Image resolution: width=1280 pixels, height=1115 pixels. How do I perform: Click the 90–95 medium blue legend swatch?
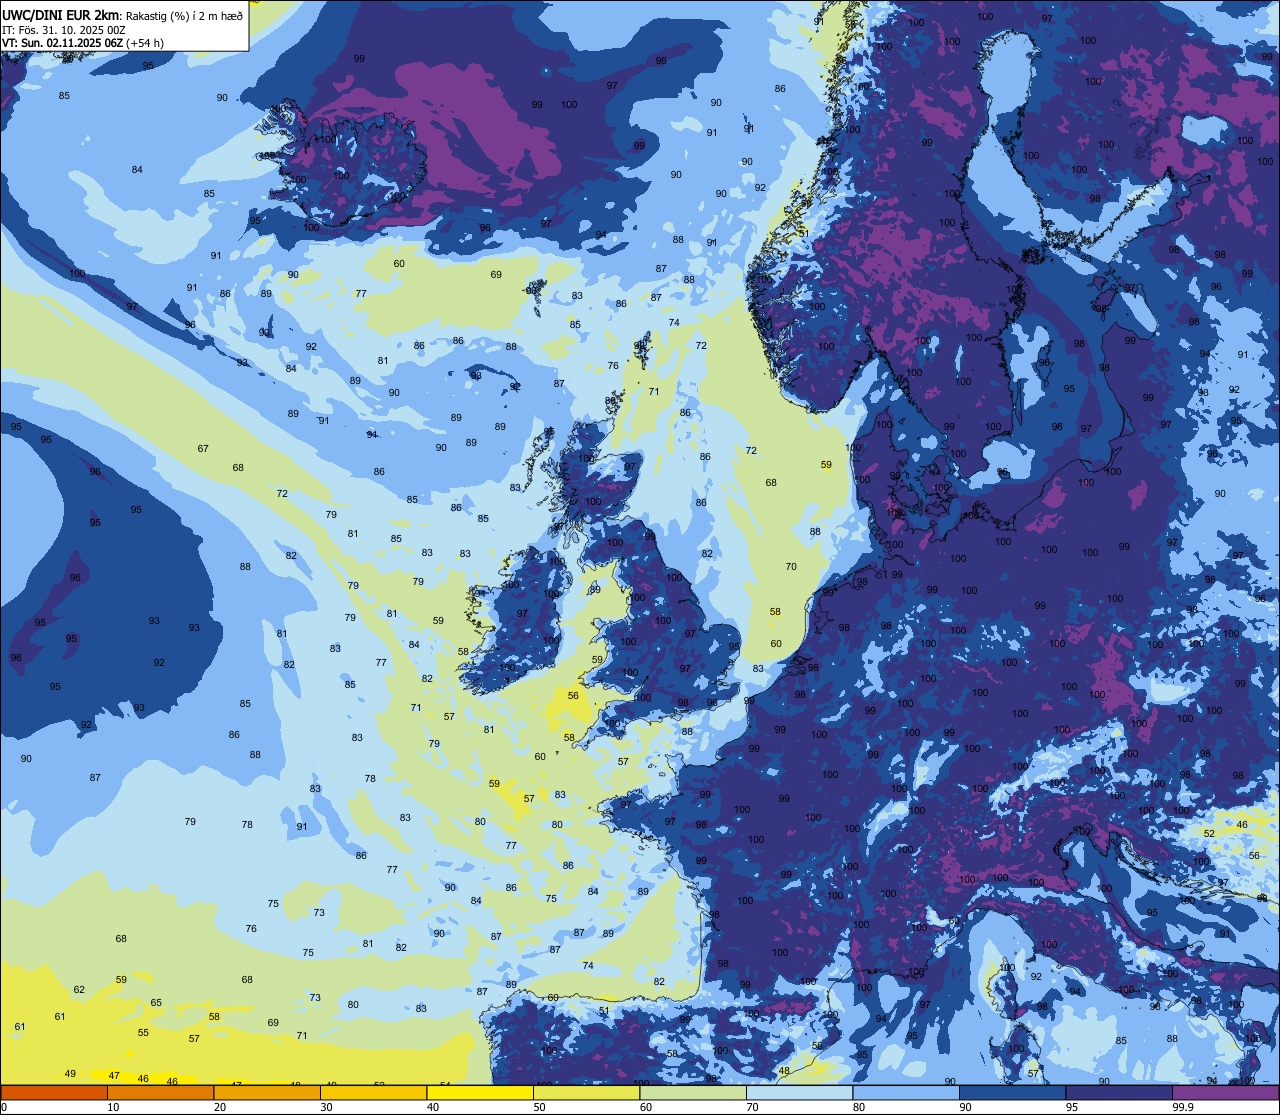(x=1012, y=1092)
